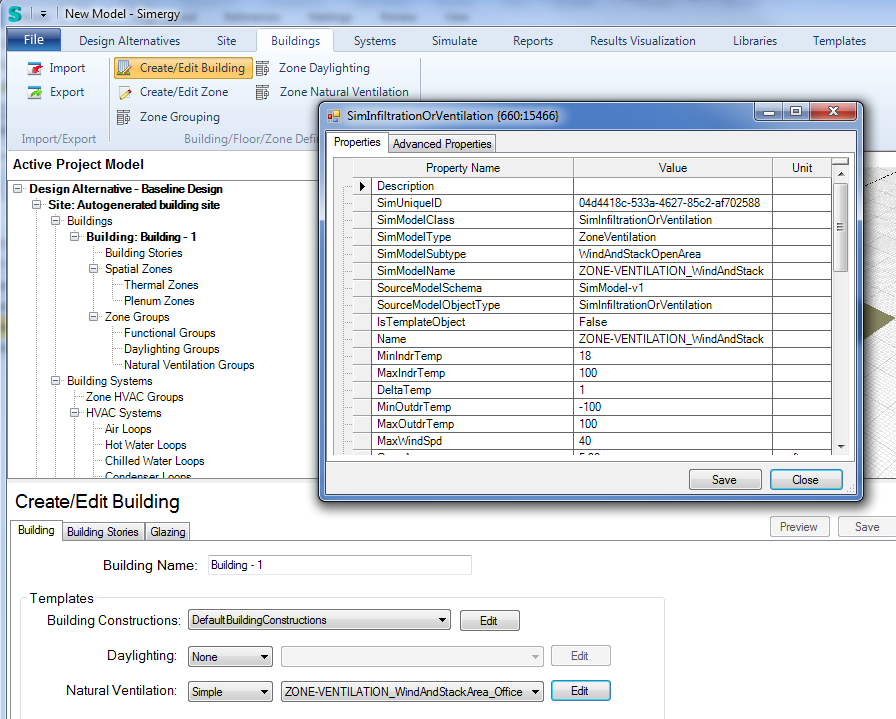Collapse the Design Alternative - Baseline Design node
Viewport: 896px width, 719px height.
click(18, 189)
